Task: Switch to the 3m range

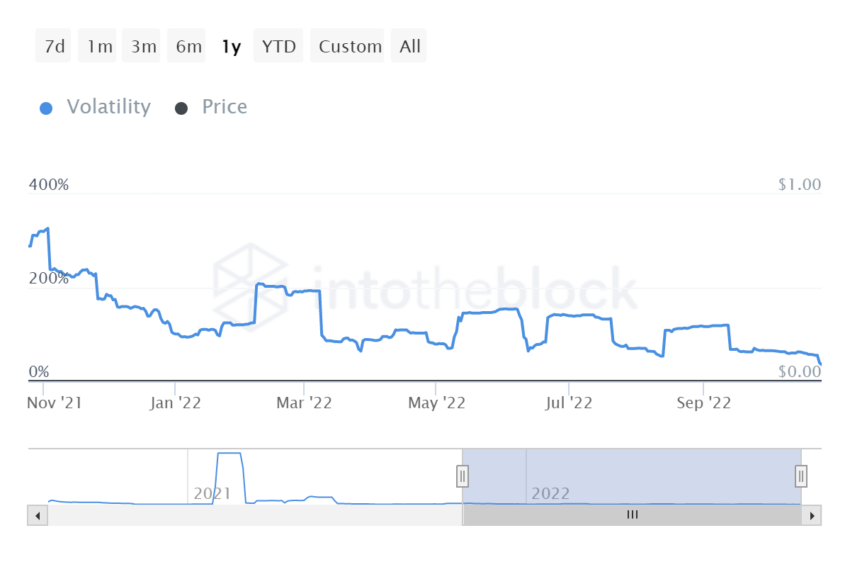Action: [143, 46]
